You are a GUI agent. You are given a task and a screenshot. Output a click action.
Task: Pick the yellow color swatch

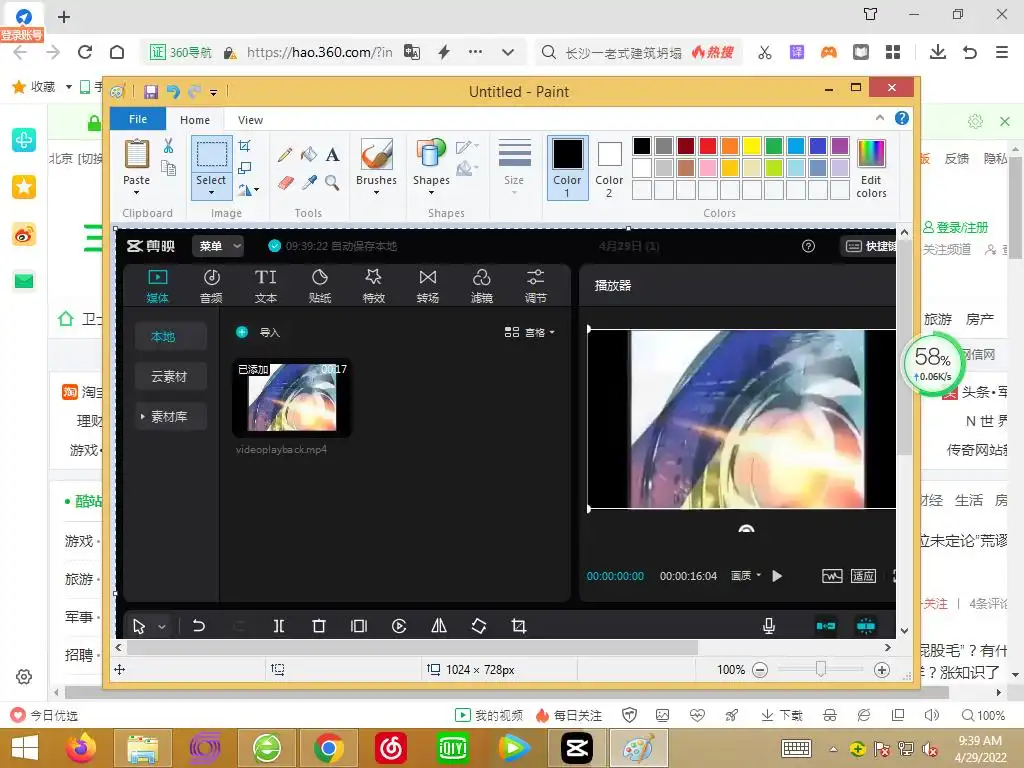(x=752, y=146)
